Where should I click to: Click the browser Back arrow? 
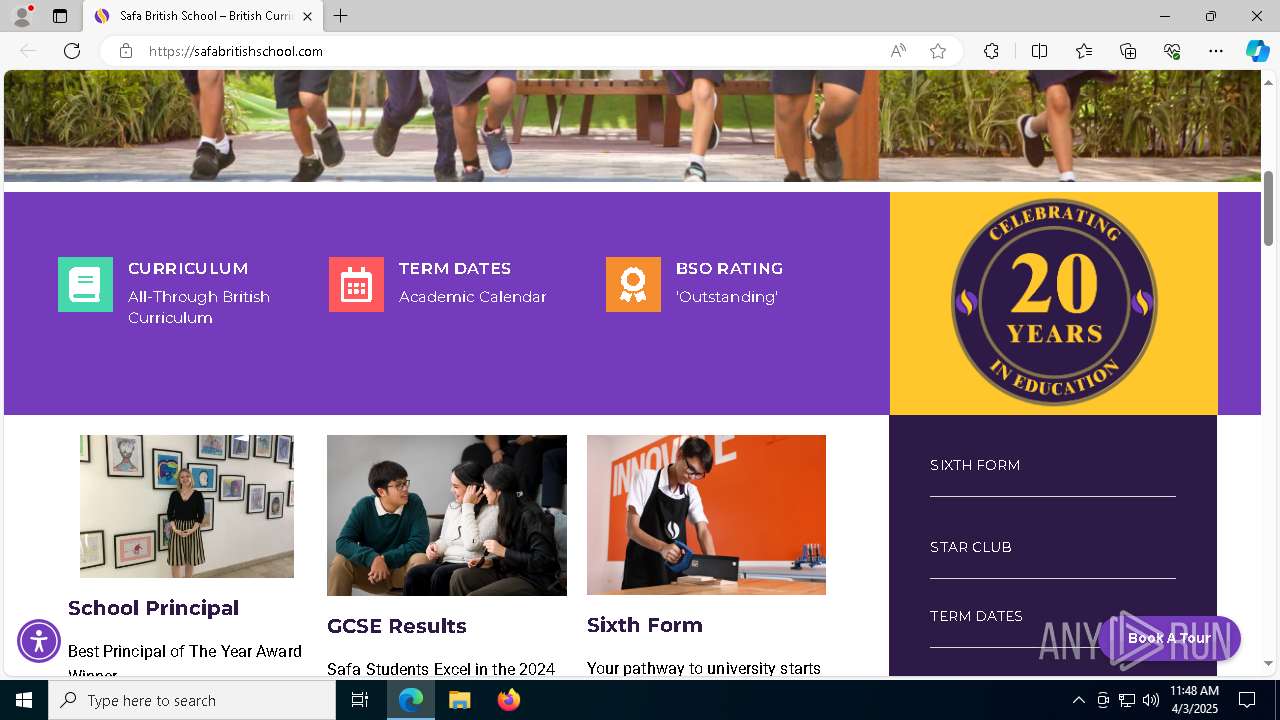click(x=28, y=51)
